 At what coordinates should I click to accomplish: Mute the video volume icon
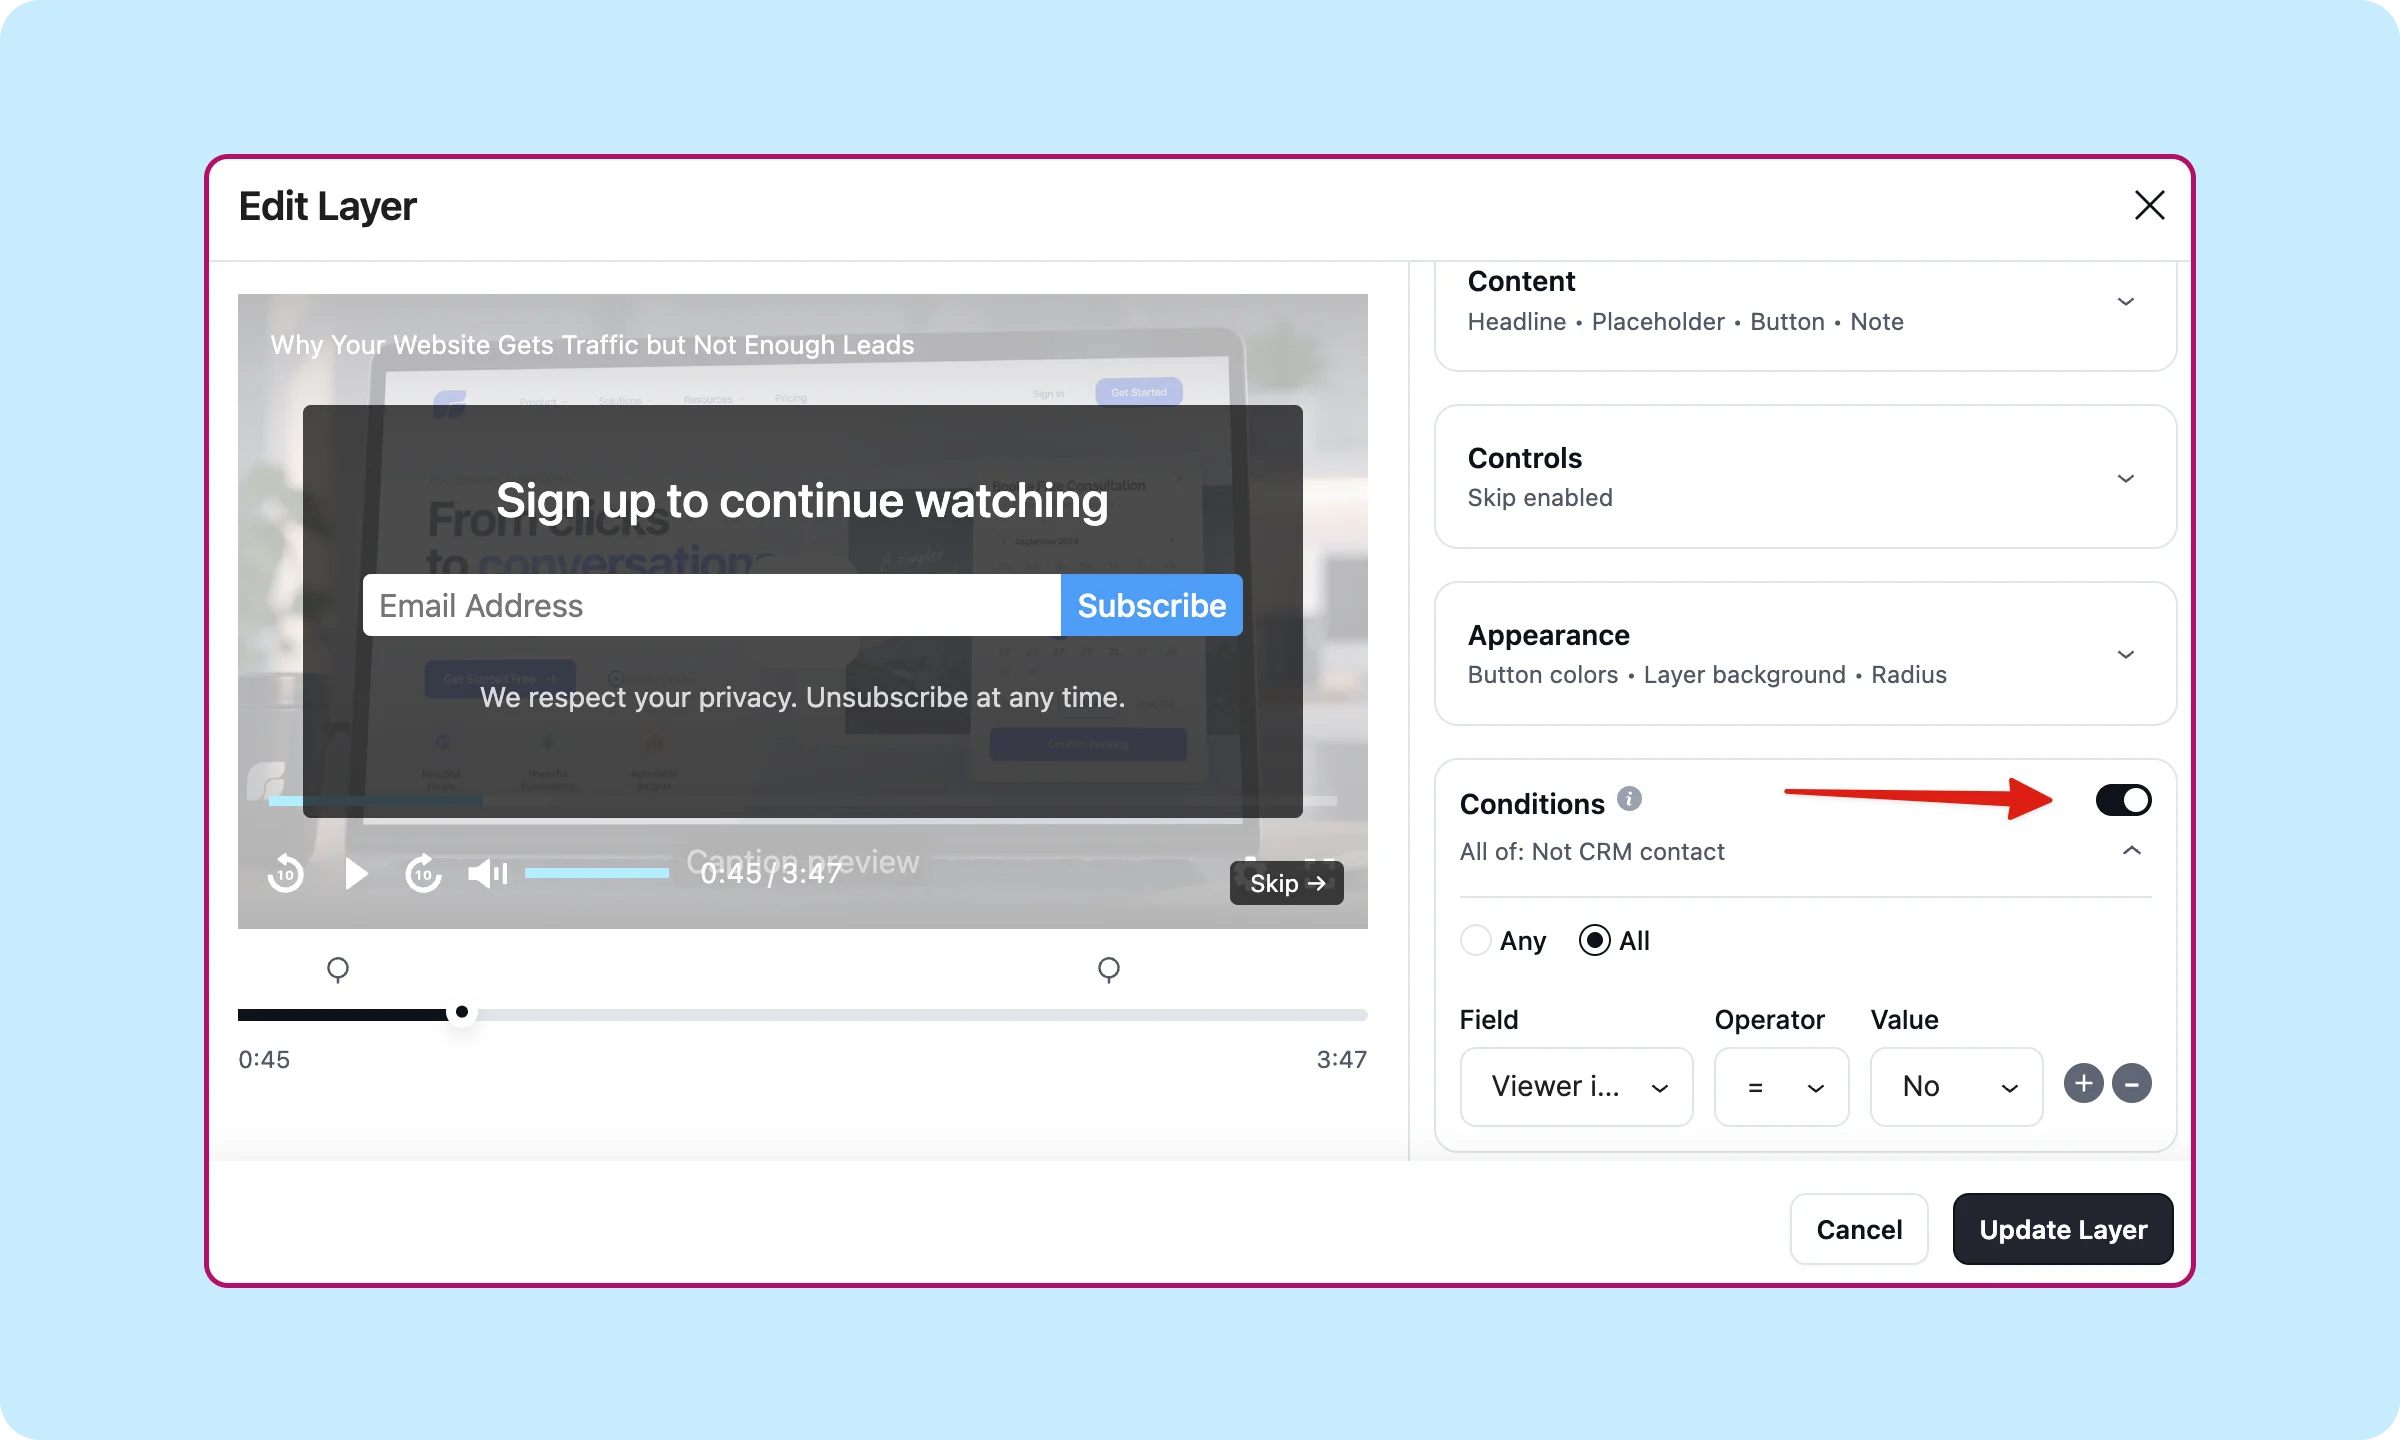pos(488,874)
